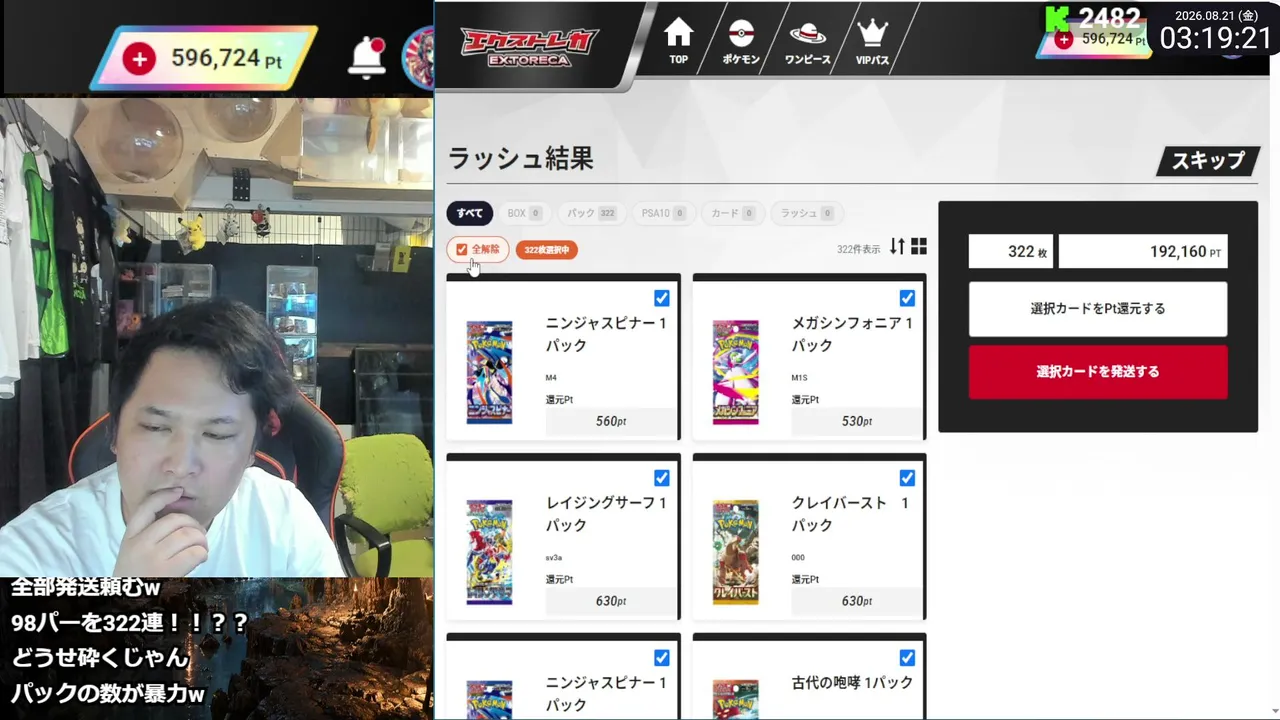Uncheck the first ニンジャスピナー 1パック card (560pt)
This screenshot has width=1280, height=720.
coord(662,298)
